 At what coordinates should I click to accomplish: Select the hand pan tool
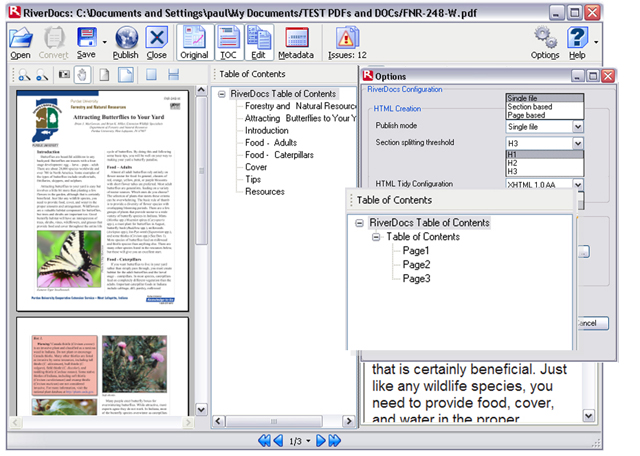[x=82, y=75]
